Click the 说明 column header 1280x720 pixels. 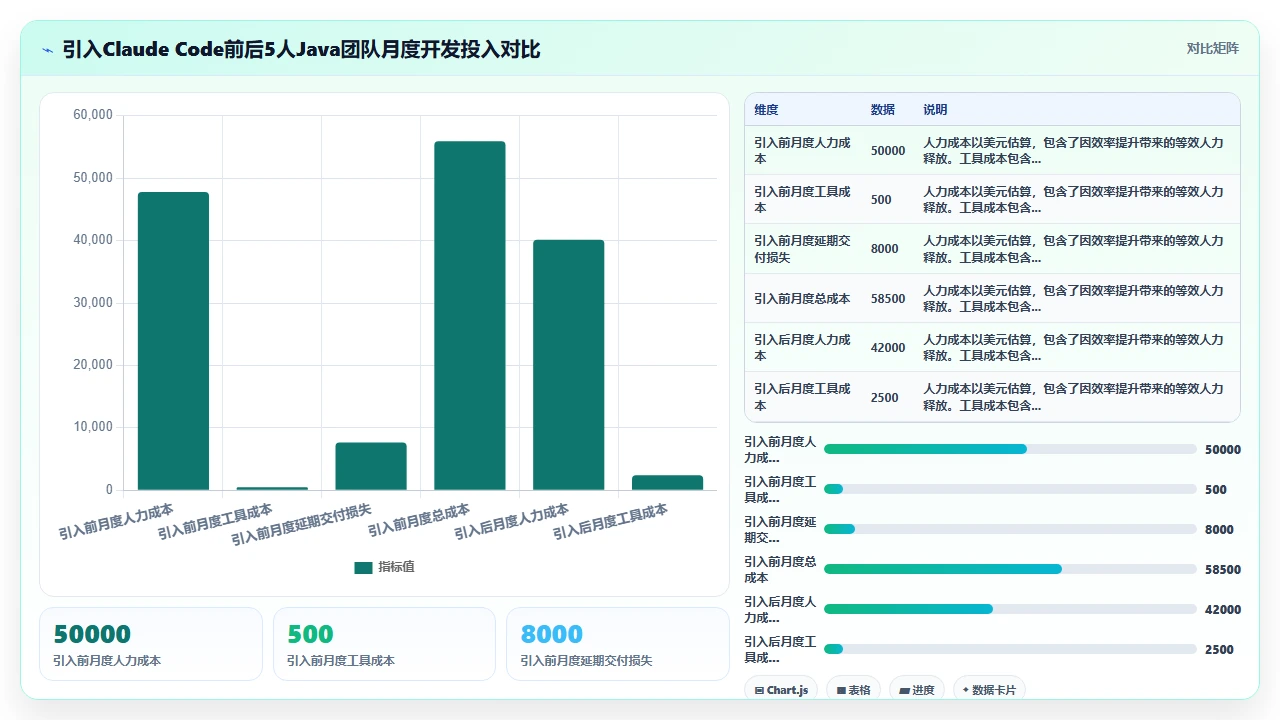pyautogui.click(x=935, y=110)
